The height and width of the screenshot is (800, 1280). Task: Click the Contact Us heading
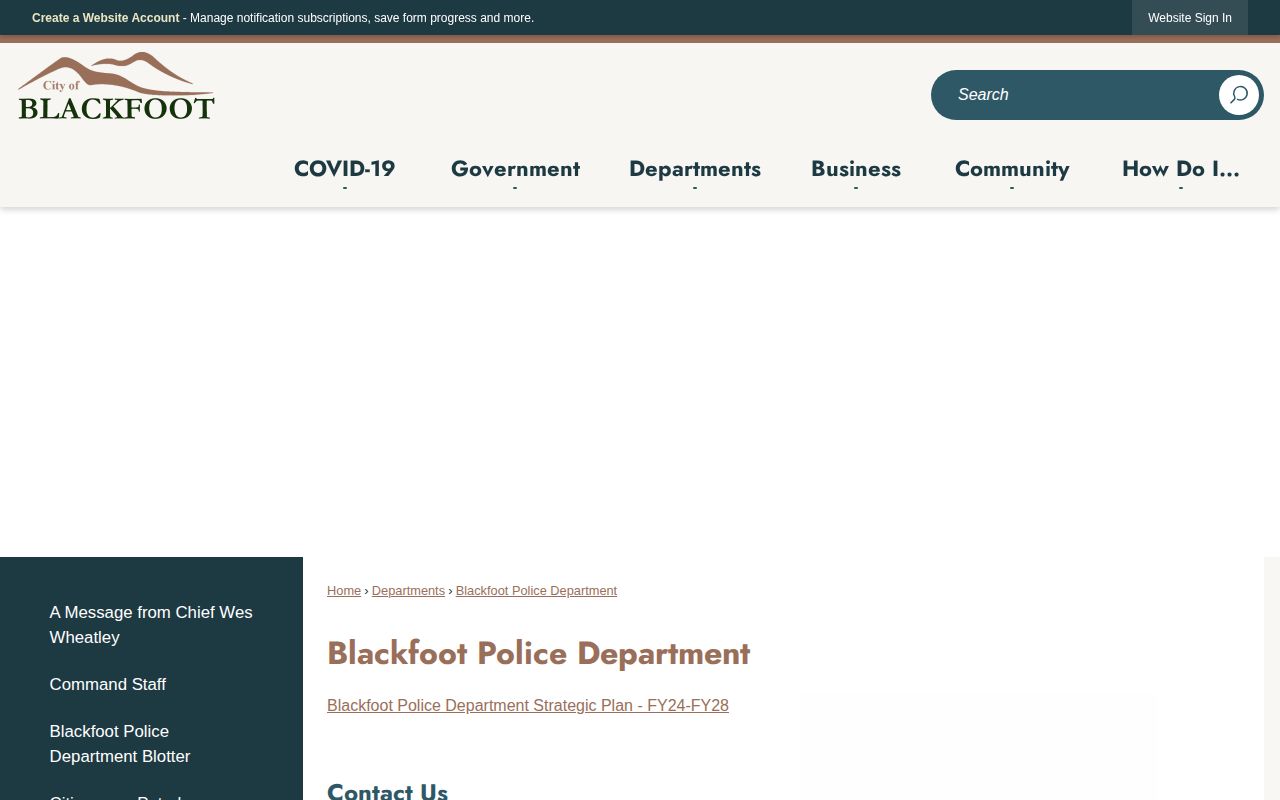click(387, 790)
